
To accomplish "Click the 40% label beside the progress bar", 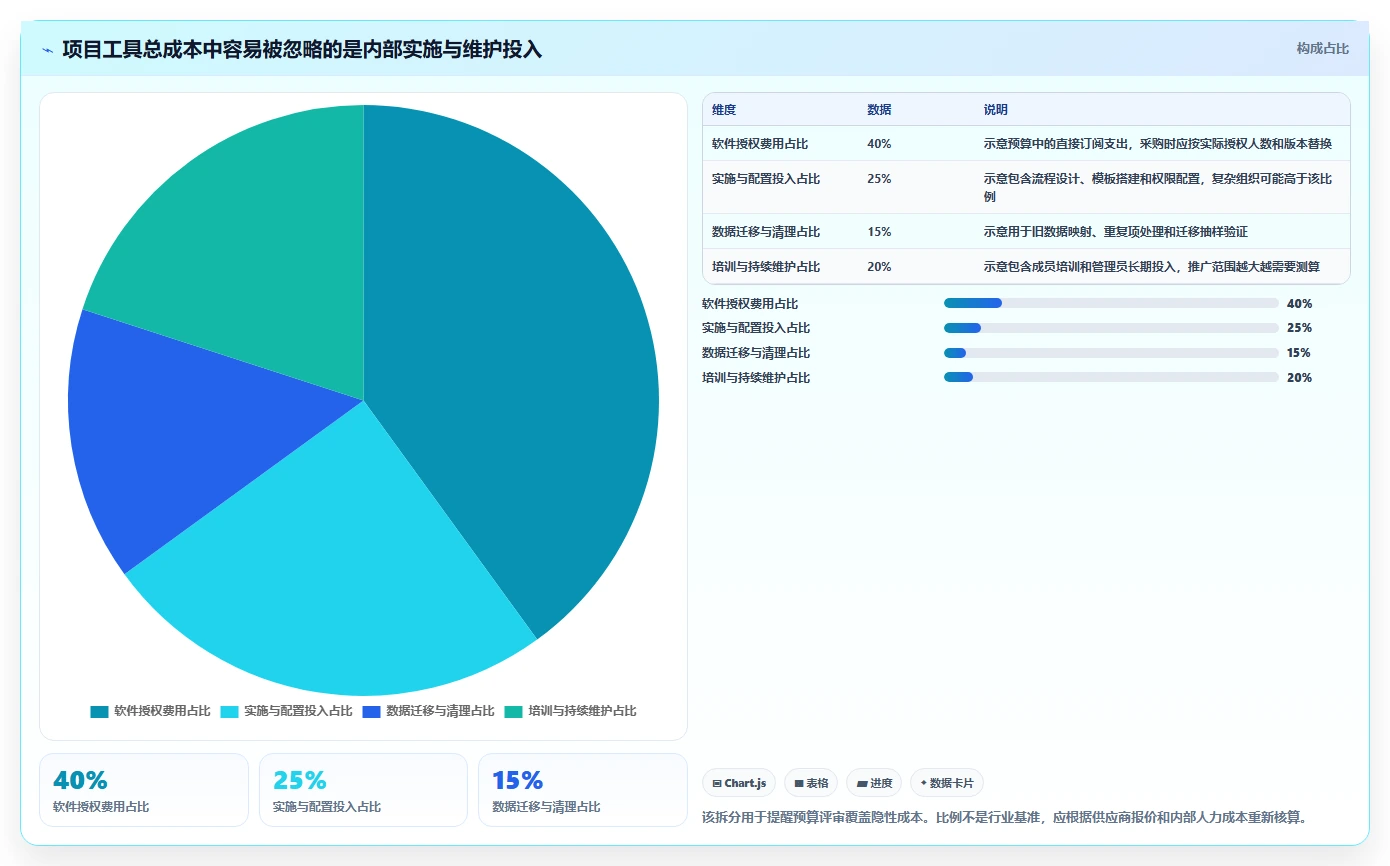I will coord(1300,304).
